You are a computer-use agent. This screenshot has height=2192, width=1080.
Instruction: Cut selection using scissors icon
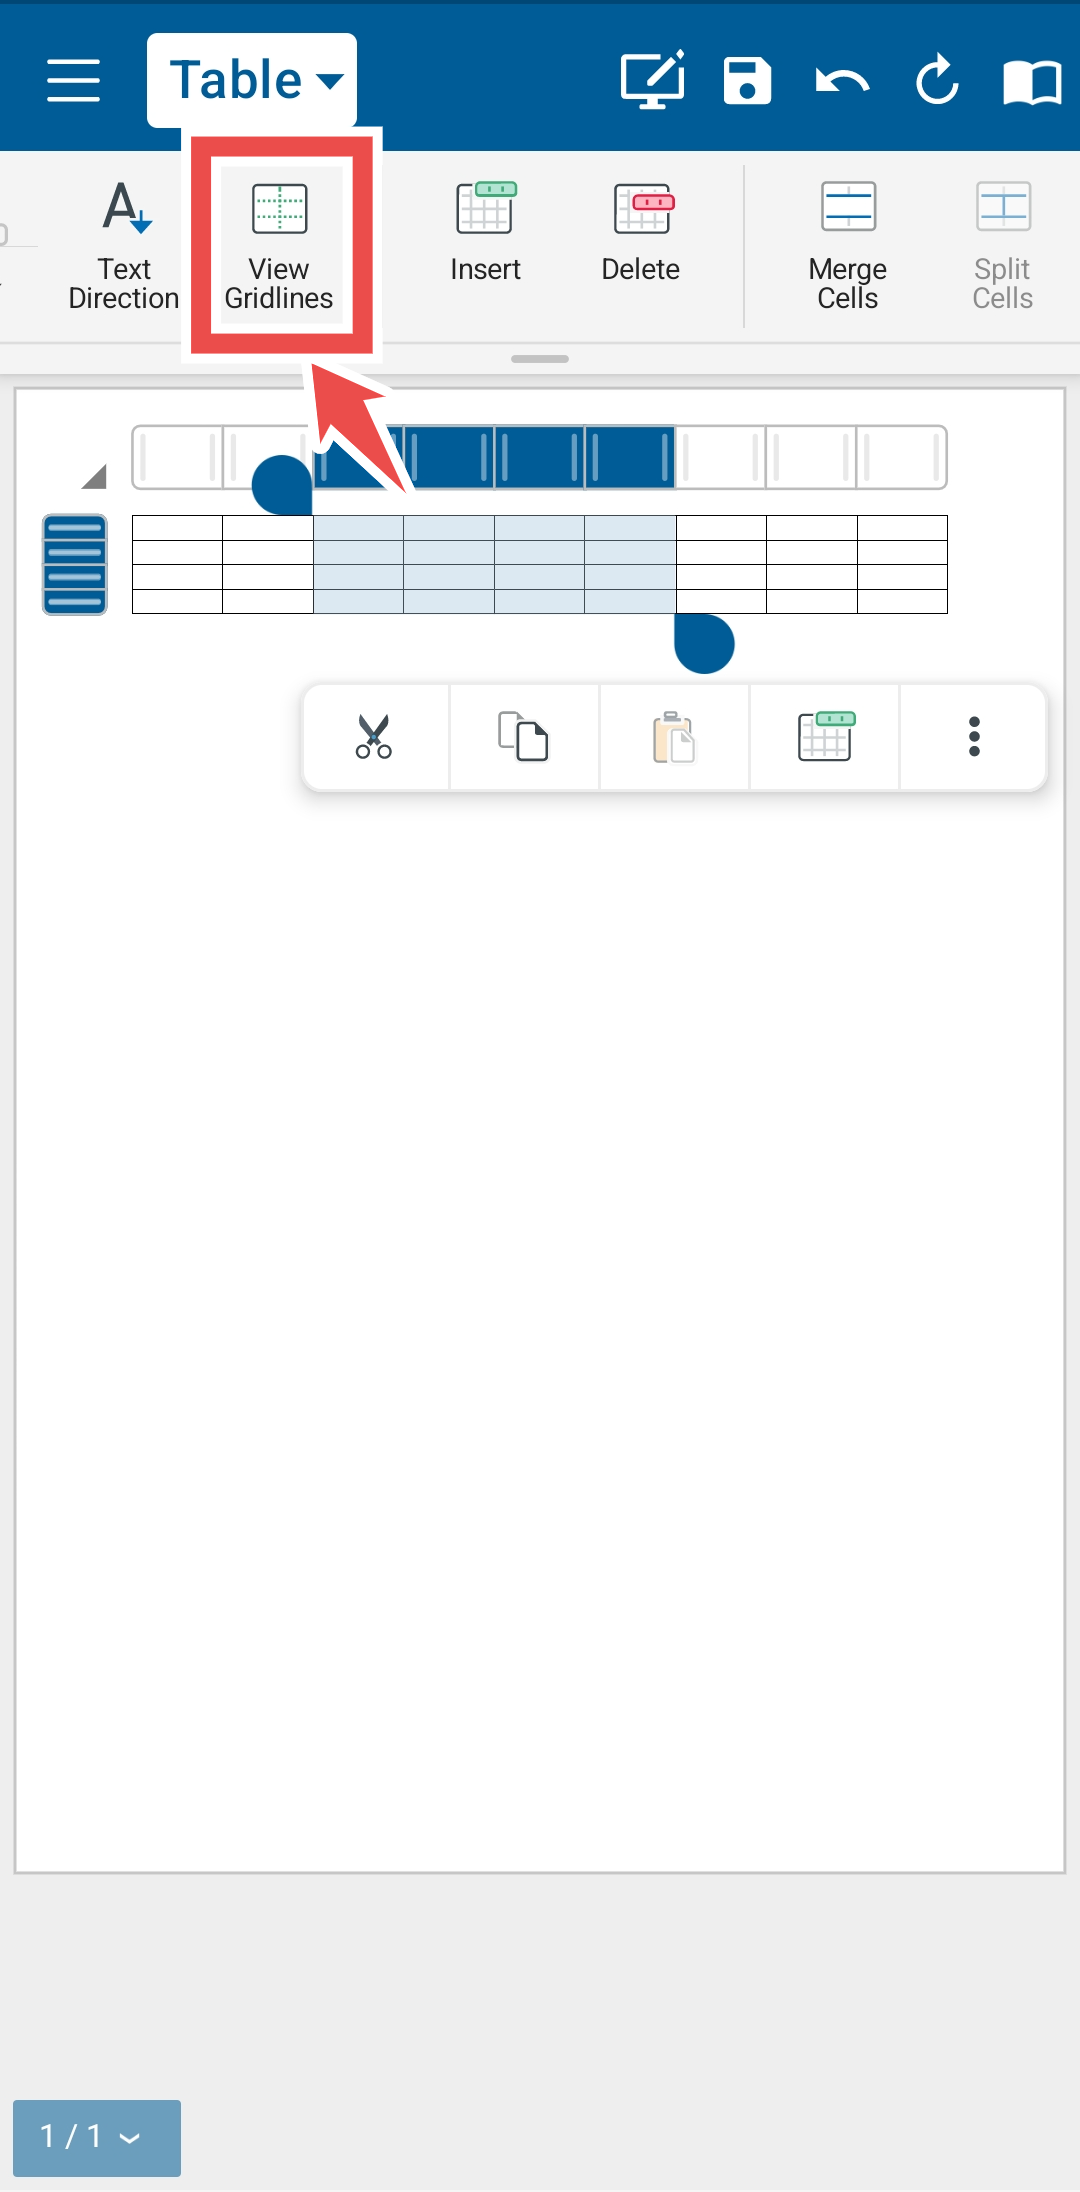pos(375,737)
